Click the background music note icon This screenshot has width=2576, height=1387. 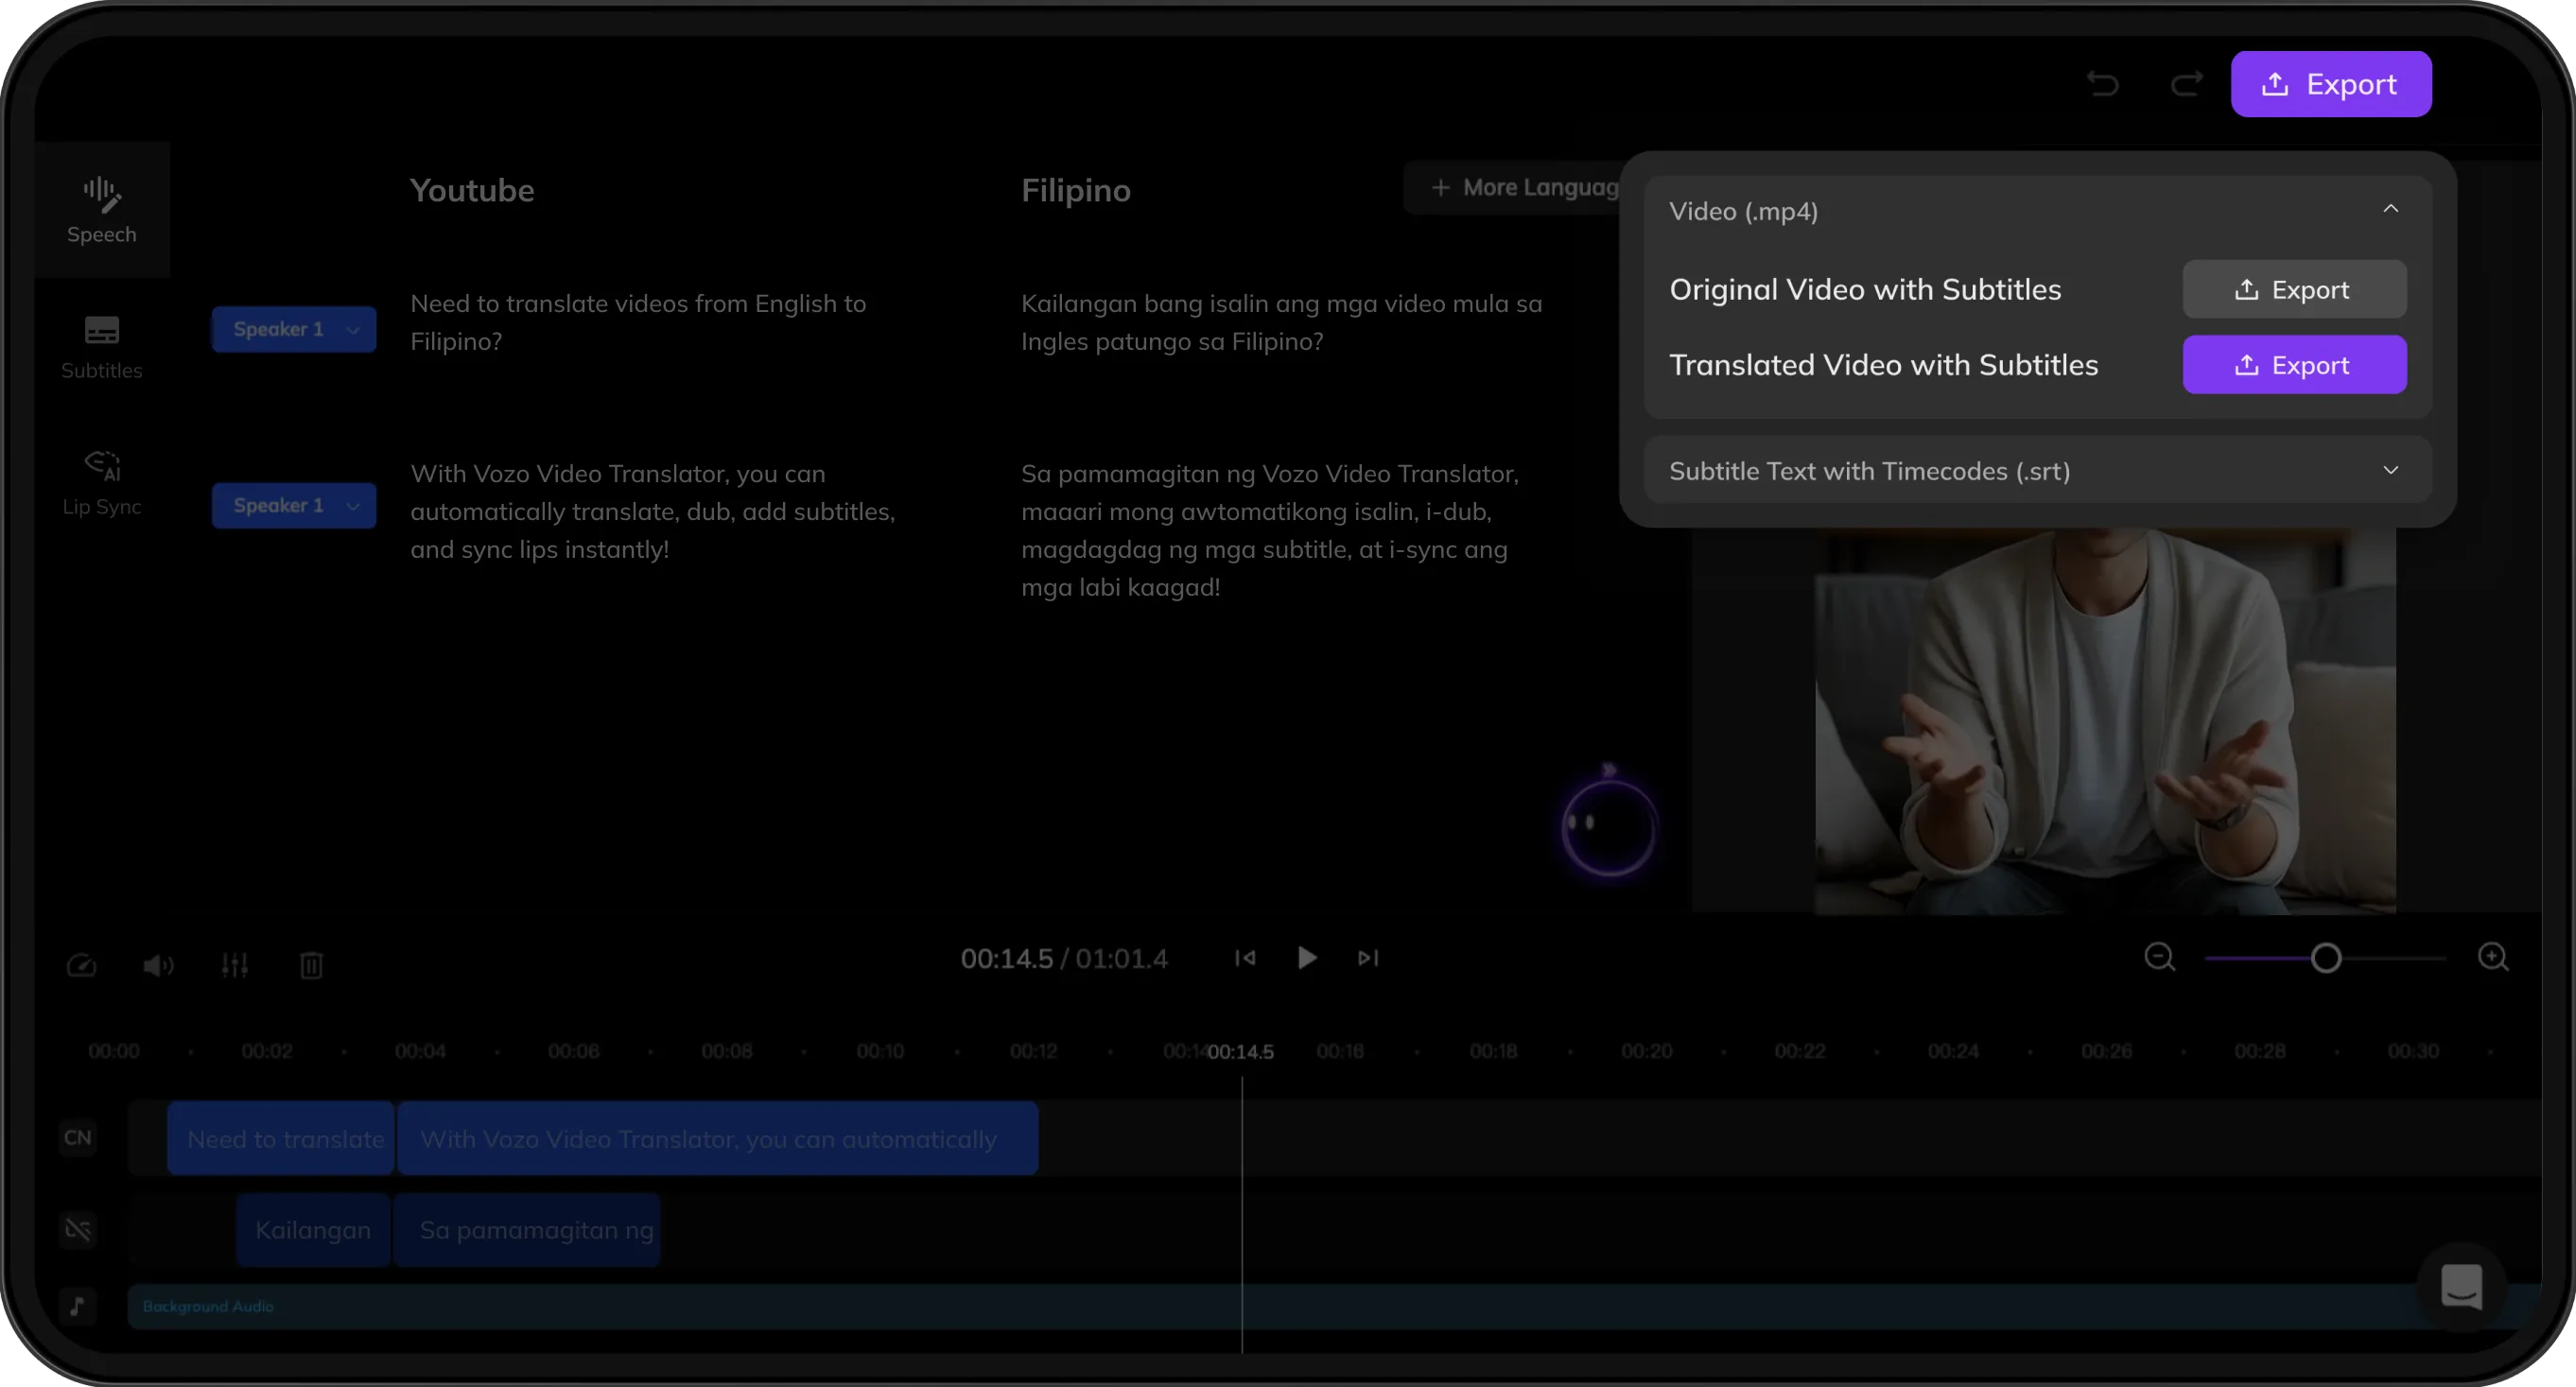click(x=78, y=1306)
